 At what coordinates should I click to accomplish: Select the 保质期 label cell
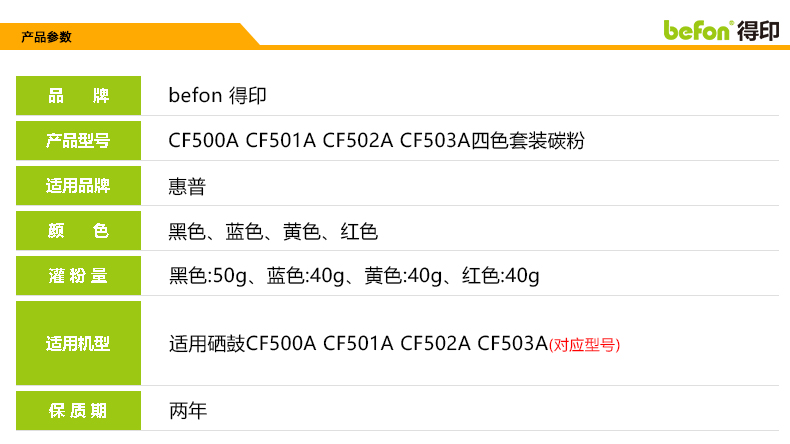[x=78, y=410]
